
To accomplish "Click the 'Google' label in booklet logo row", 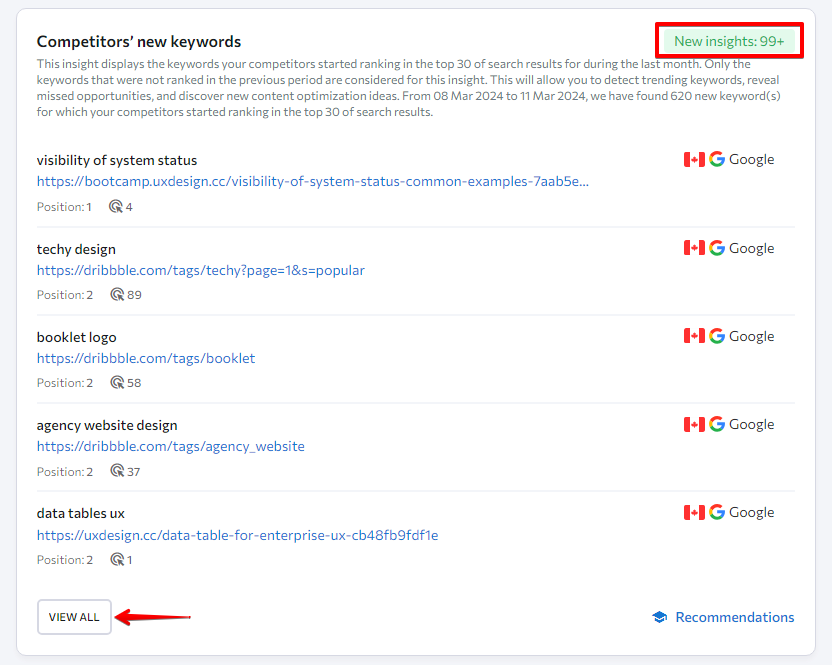I will point(751,336).
